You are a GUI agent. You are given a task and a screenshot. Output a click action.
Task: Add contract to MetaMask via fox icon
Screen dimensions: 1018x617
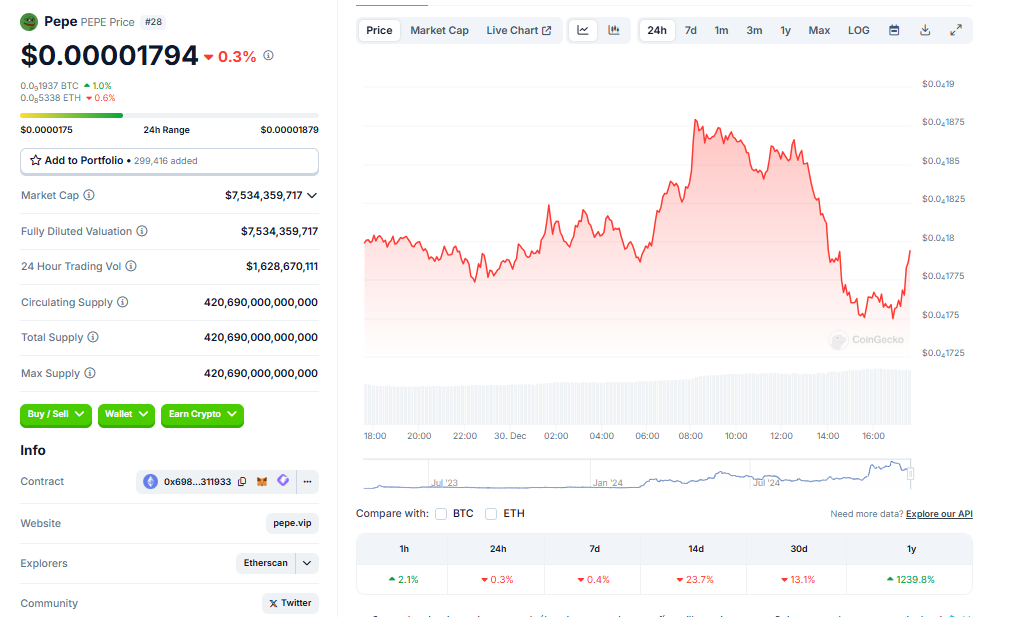click(x=262, y=482)
